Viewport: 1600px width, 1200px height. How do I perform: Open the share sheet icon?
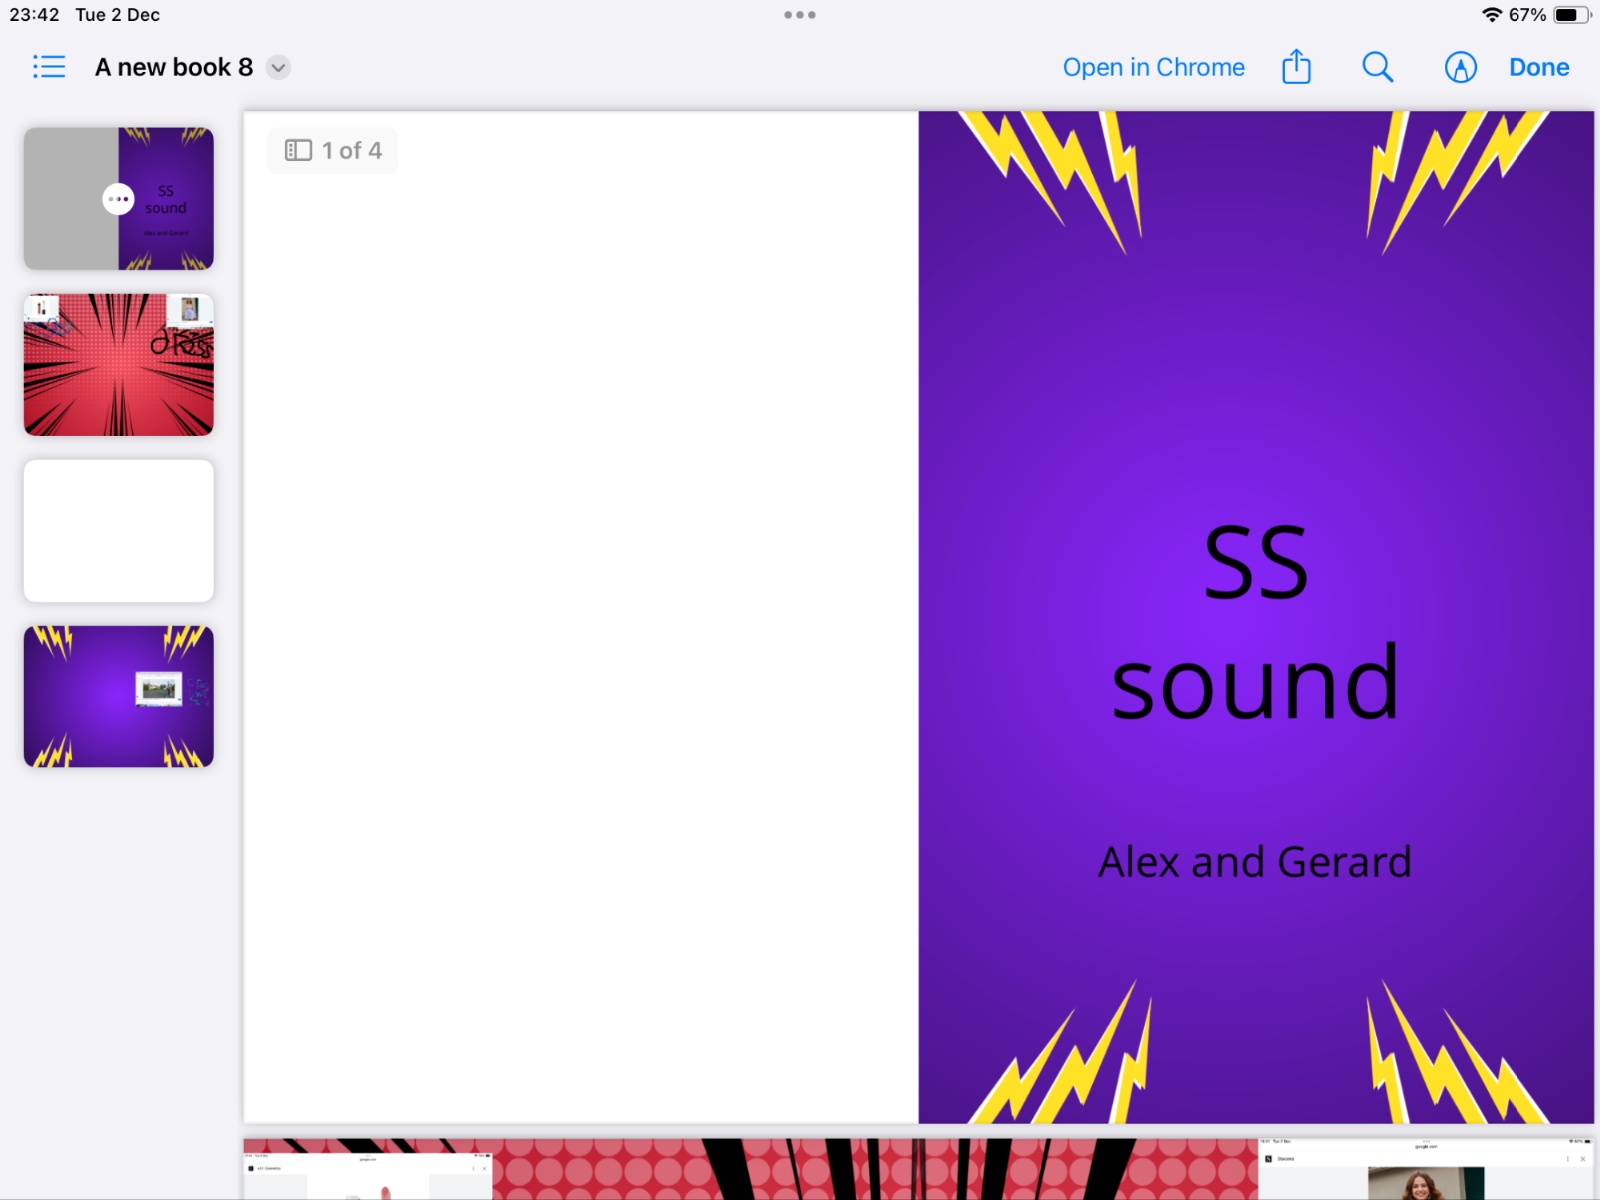tap(1296, 67)
